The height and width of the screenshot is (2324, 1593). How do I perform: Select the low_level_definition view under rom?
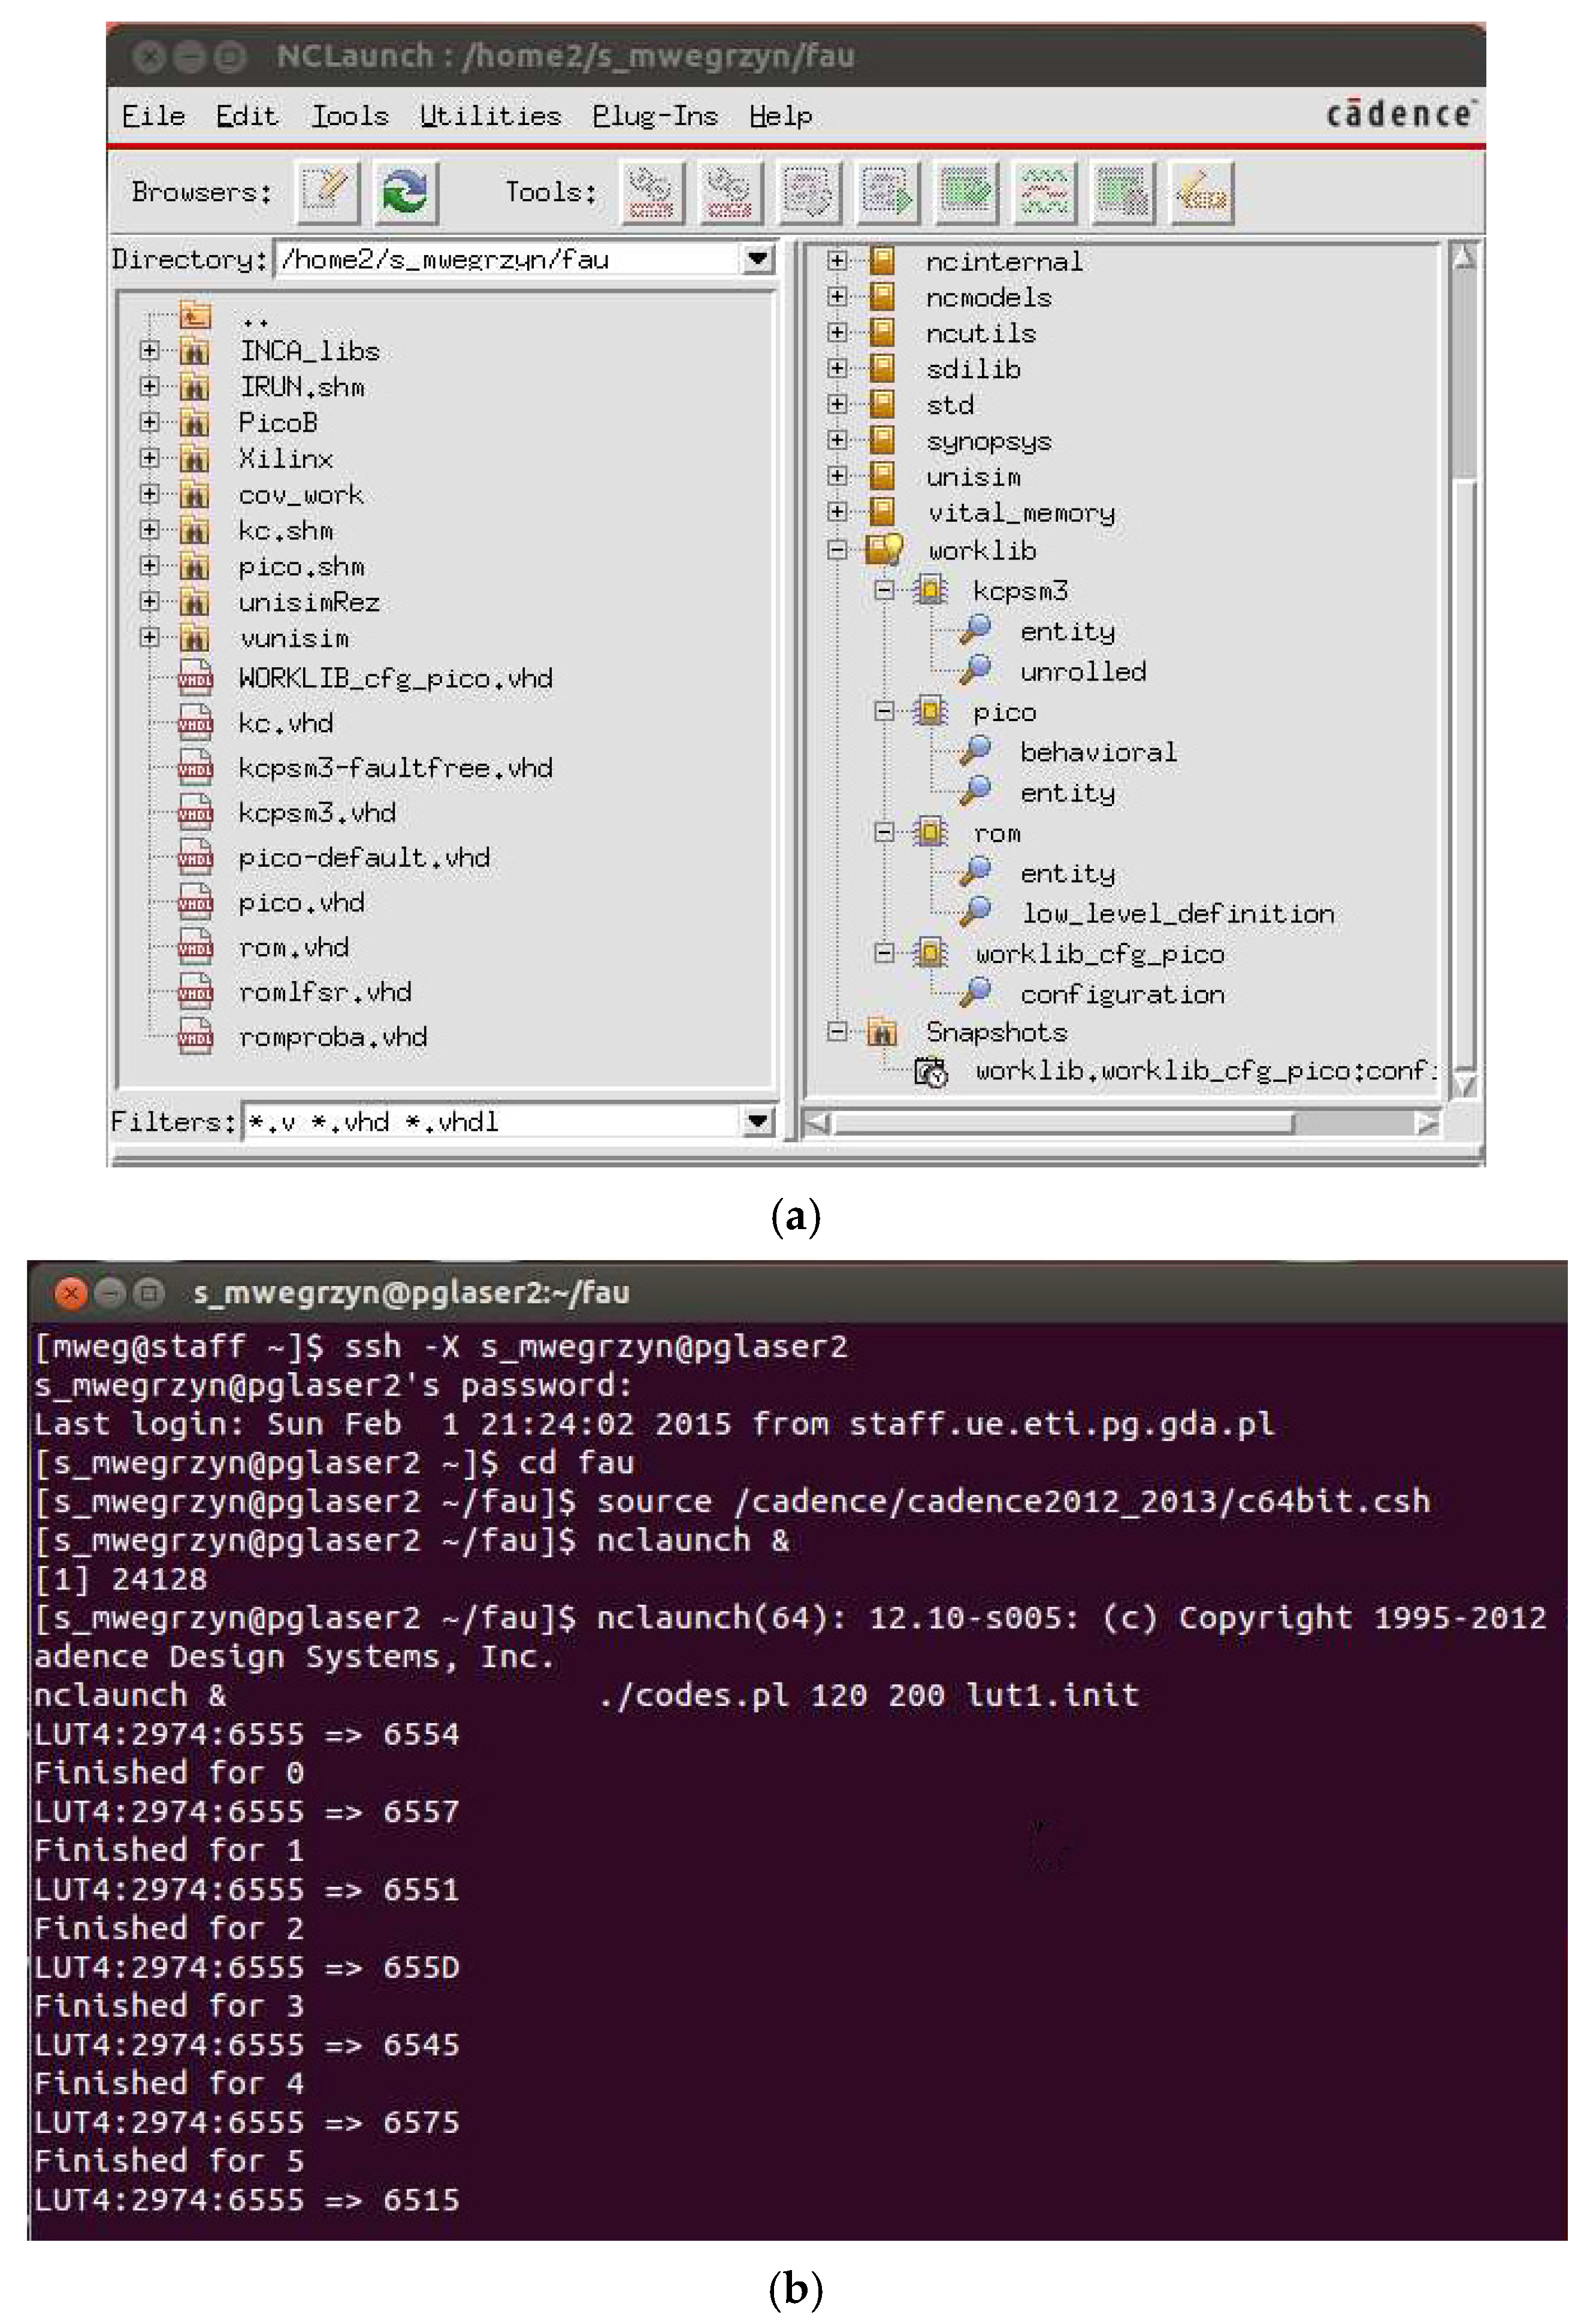1178,913
